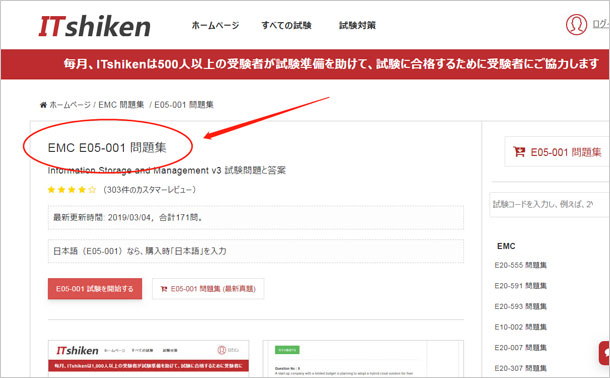Open the ホームページ menu item
Screen dimensions: 610x378
[x=215, y=25]
